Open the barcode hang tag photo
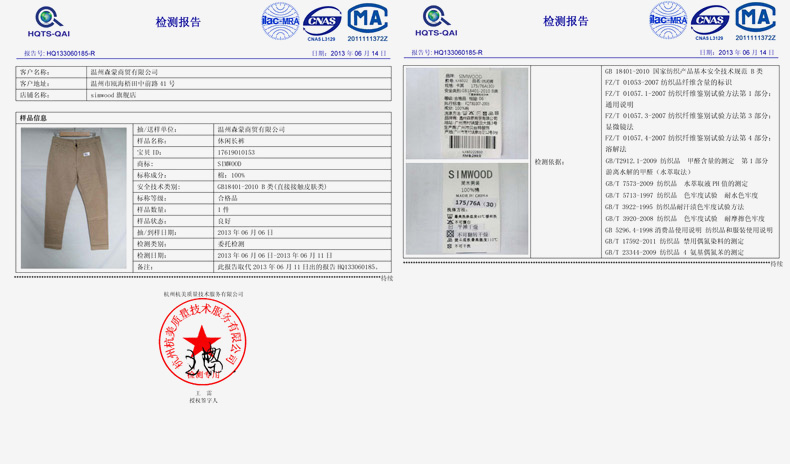790x464 pixels. pyautogui.click(x=467, y=113)
